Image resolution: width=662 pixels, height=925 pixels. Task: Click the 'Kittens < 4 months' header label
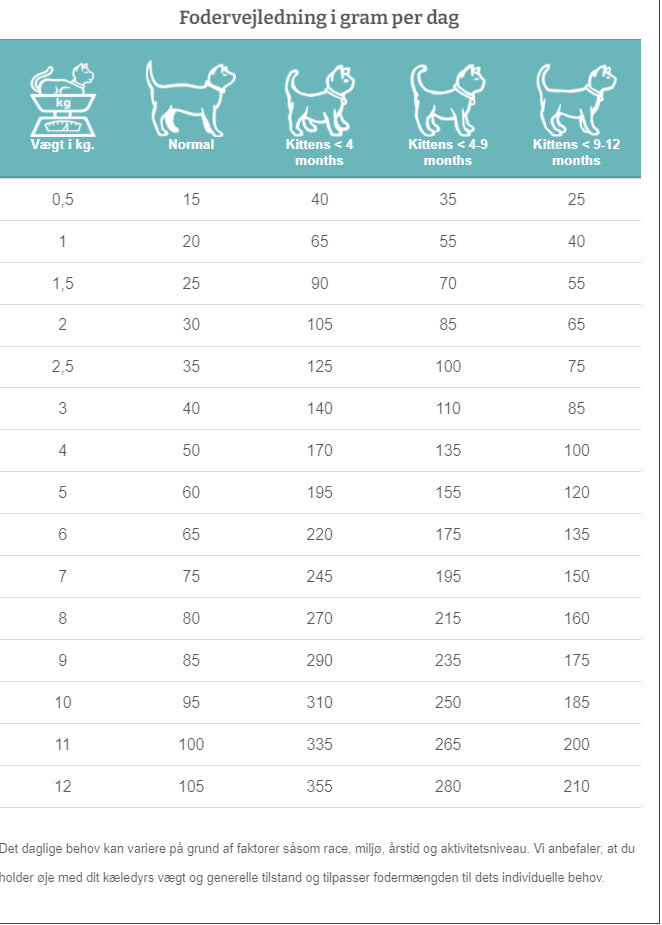tap(319, 152)
